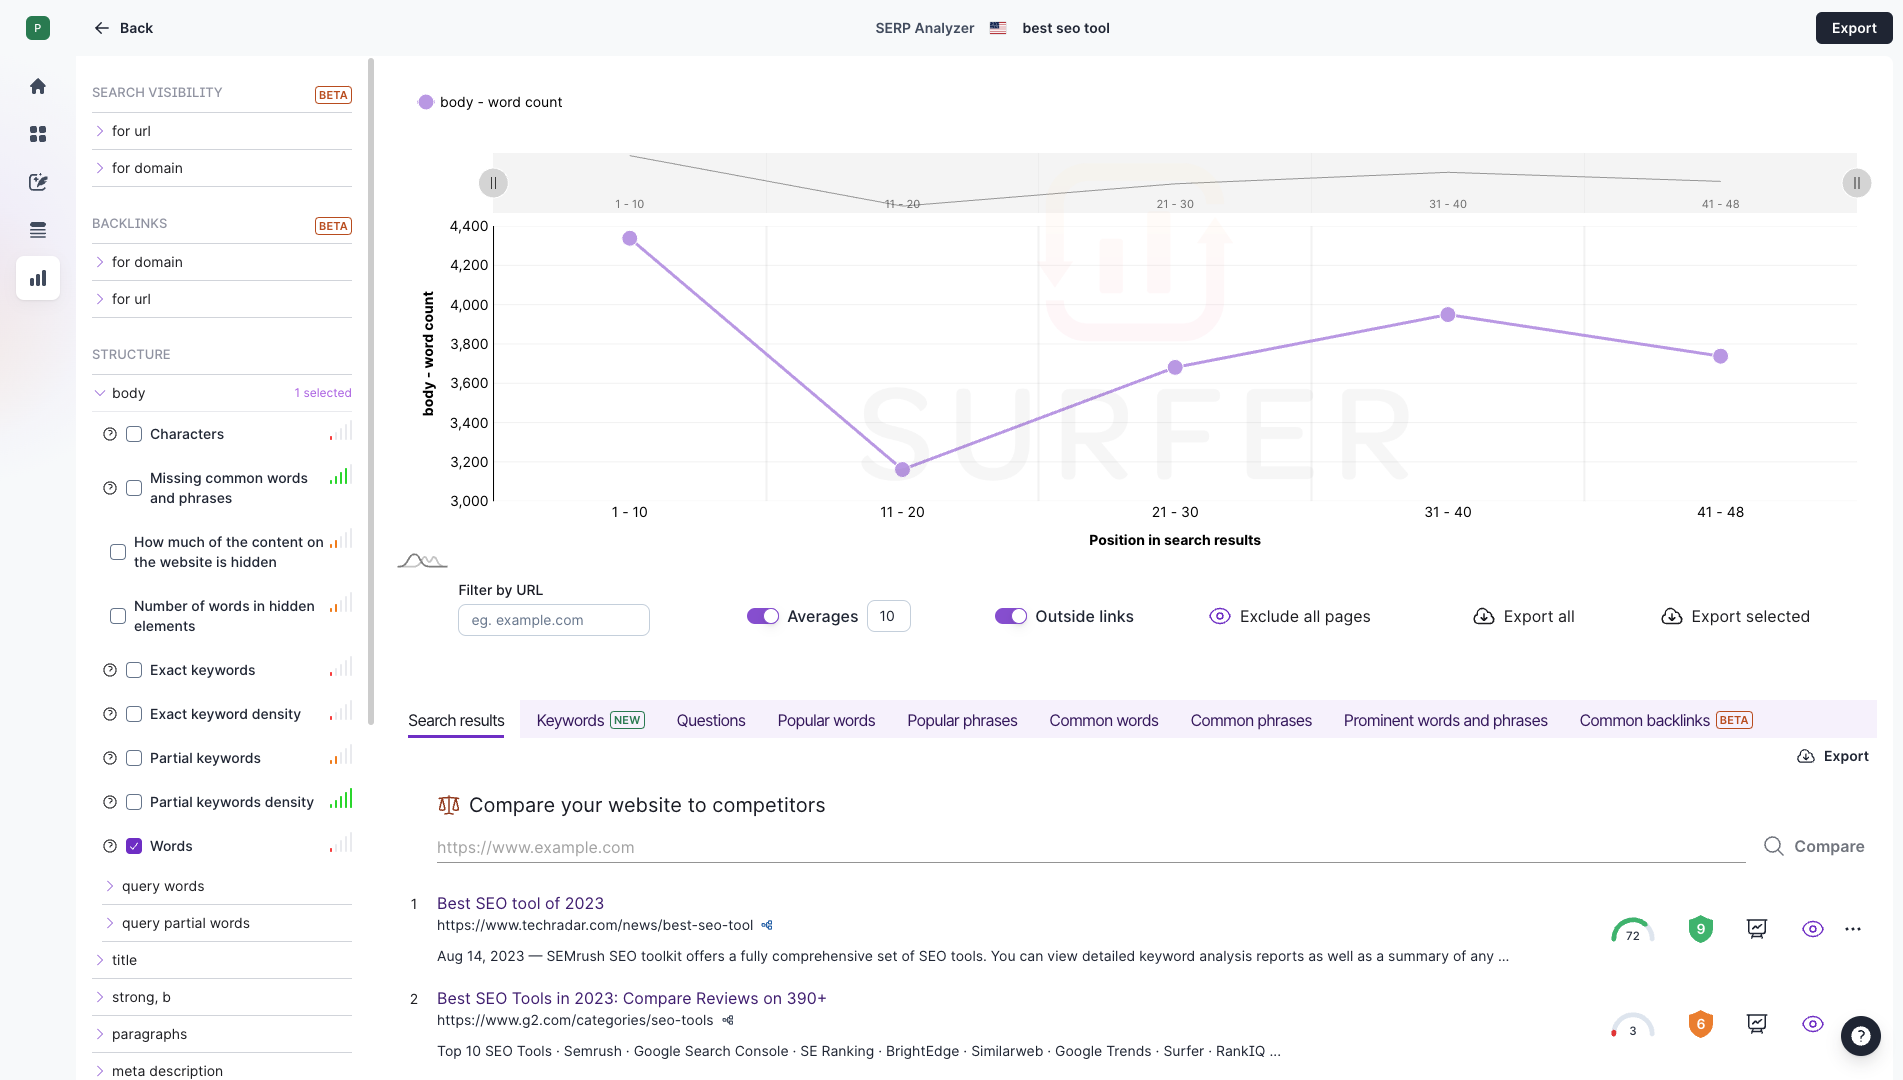Open the Best SEO tool of 2023 result
The width and height of the screenshot is (1903, 1080).
pos(520,903)
